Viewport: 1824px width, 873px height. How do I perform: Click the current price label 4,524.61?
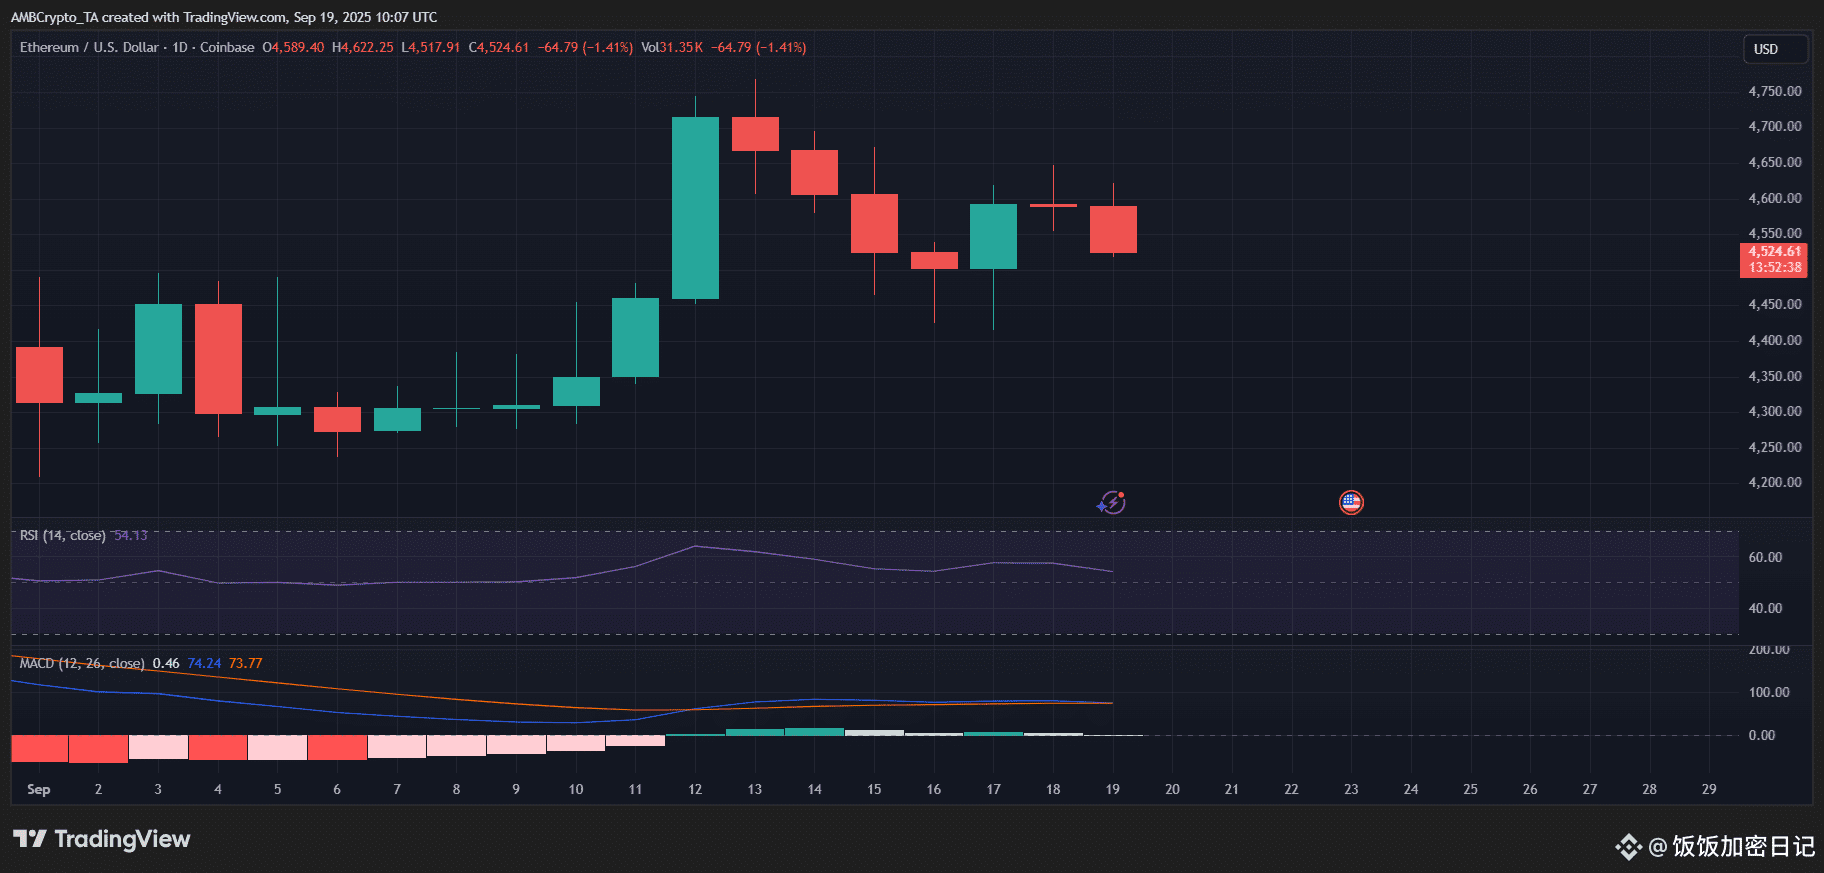click(x=1775, y=252)
